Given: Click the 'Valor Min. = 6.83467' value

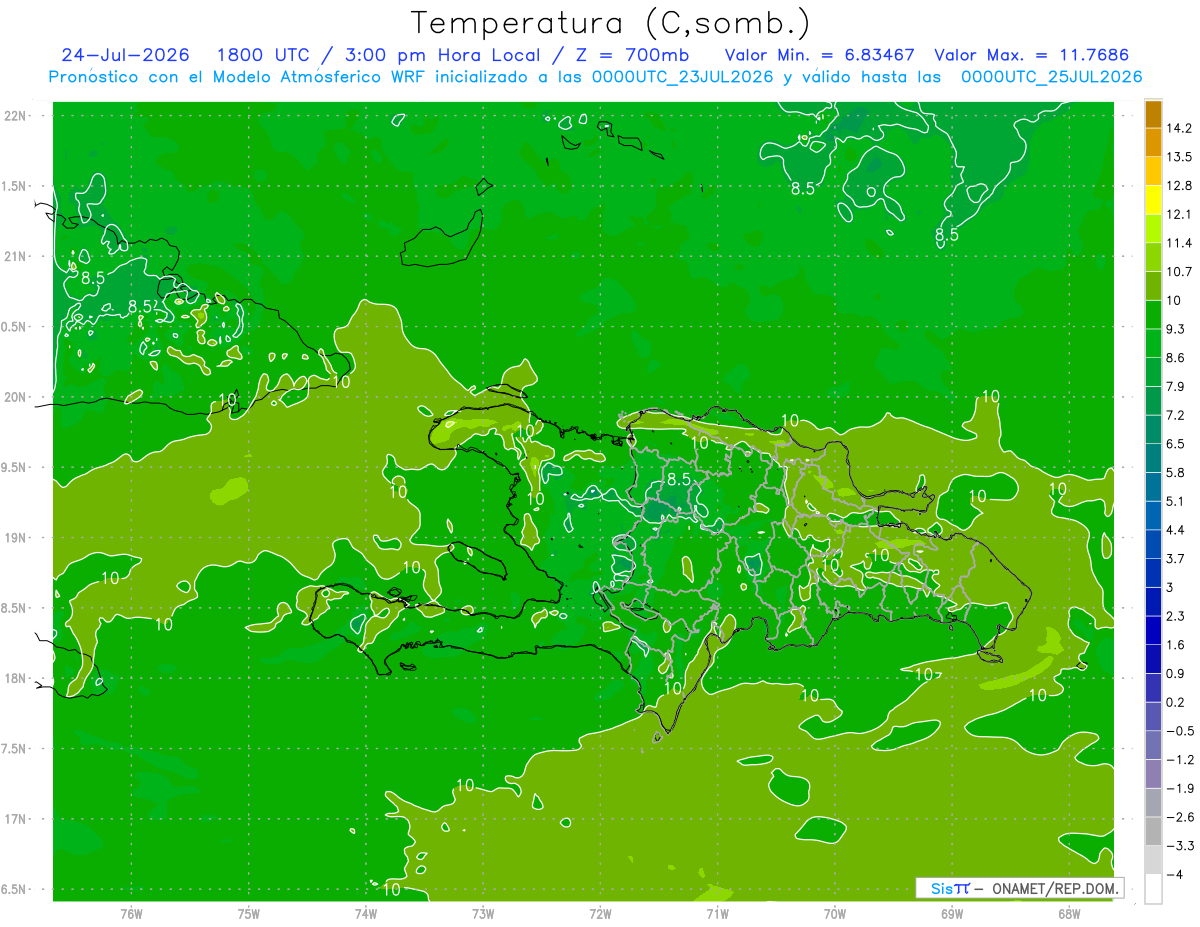Looking at the screenshot, I should click(x=821, y=55).
